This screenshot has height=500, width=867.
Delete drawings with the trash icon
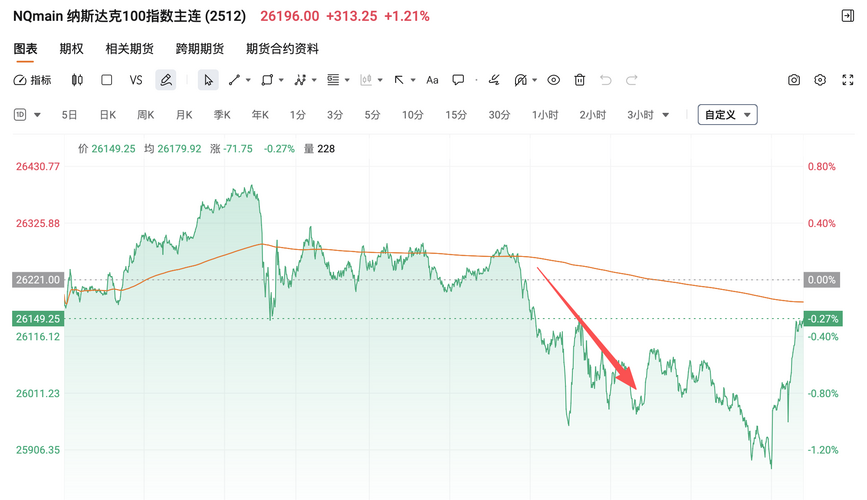click(x=580, y=80)
